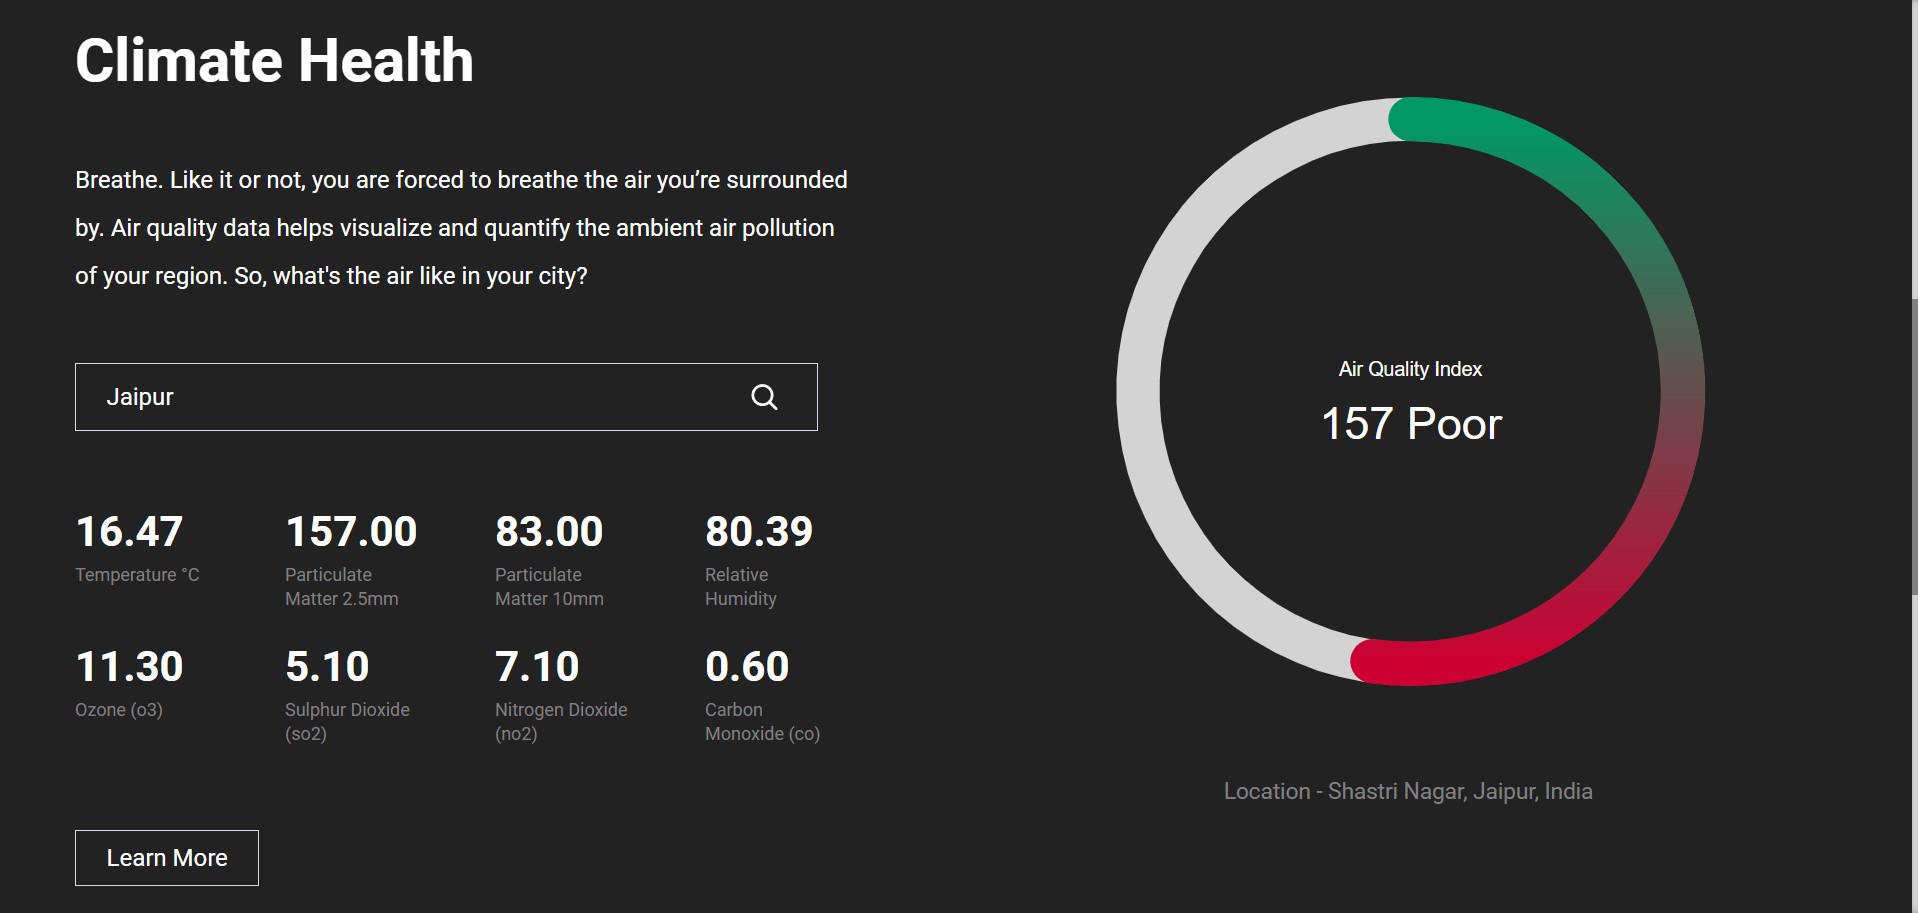
Task: Select the Temperature °C stat value 16.47
Action: point(128,531)
